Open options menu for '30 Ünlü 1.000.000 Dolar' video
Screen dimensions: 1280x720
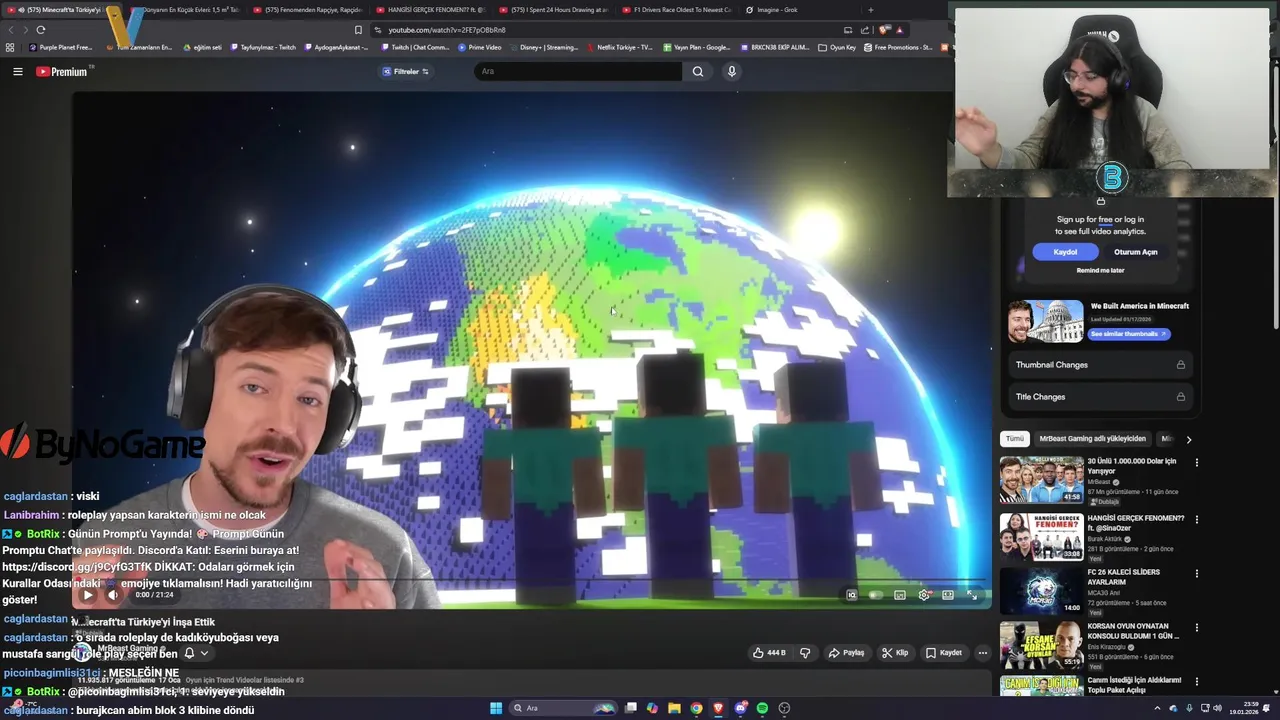[1196, 462]
